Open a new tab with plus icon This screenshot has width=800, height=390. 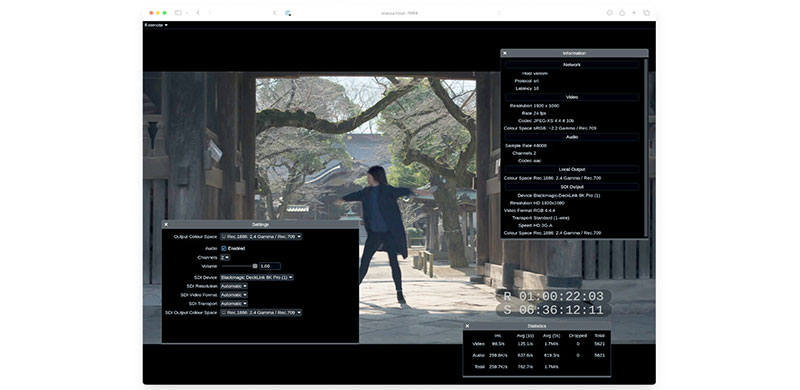click(634, 13)
